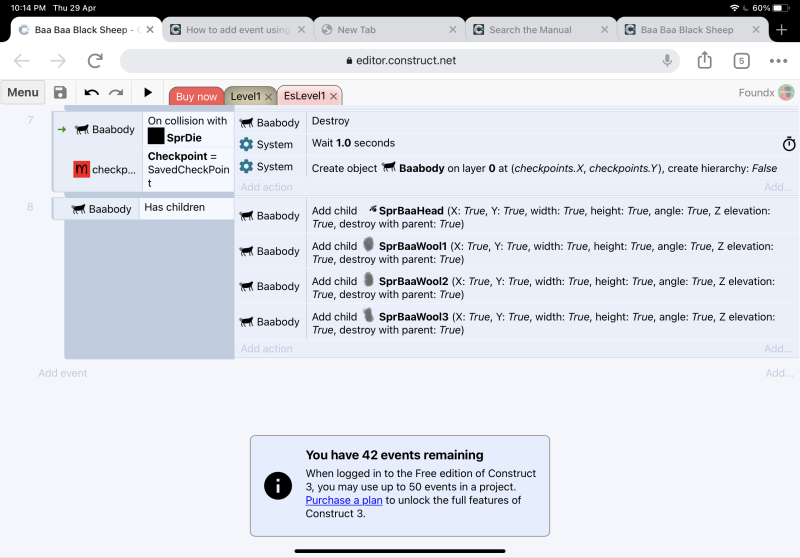
Task: Go forward in browser history
Action: [58, 61]
